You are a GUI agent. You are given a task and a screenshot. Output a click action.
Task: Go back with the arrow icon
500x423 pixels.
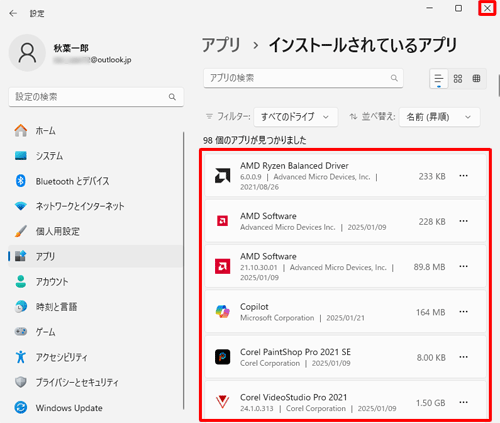[x=13, y=13]
